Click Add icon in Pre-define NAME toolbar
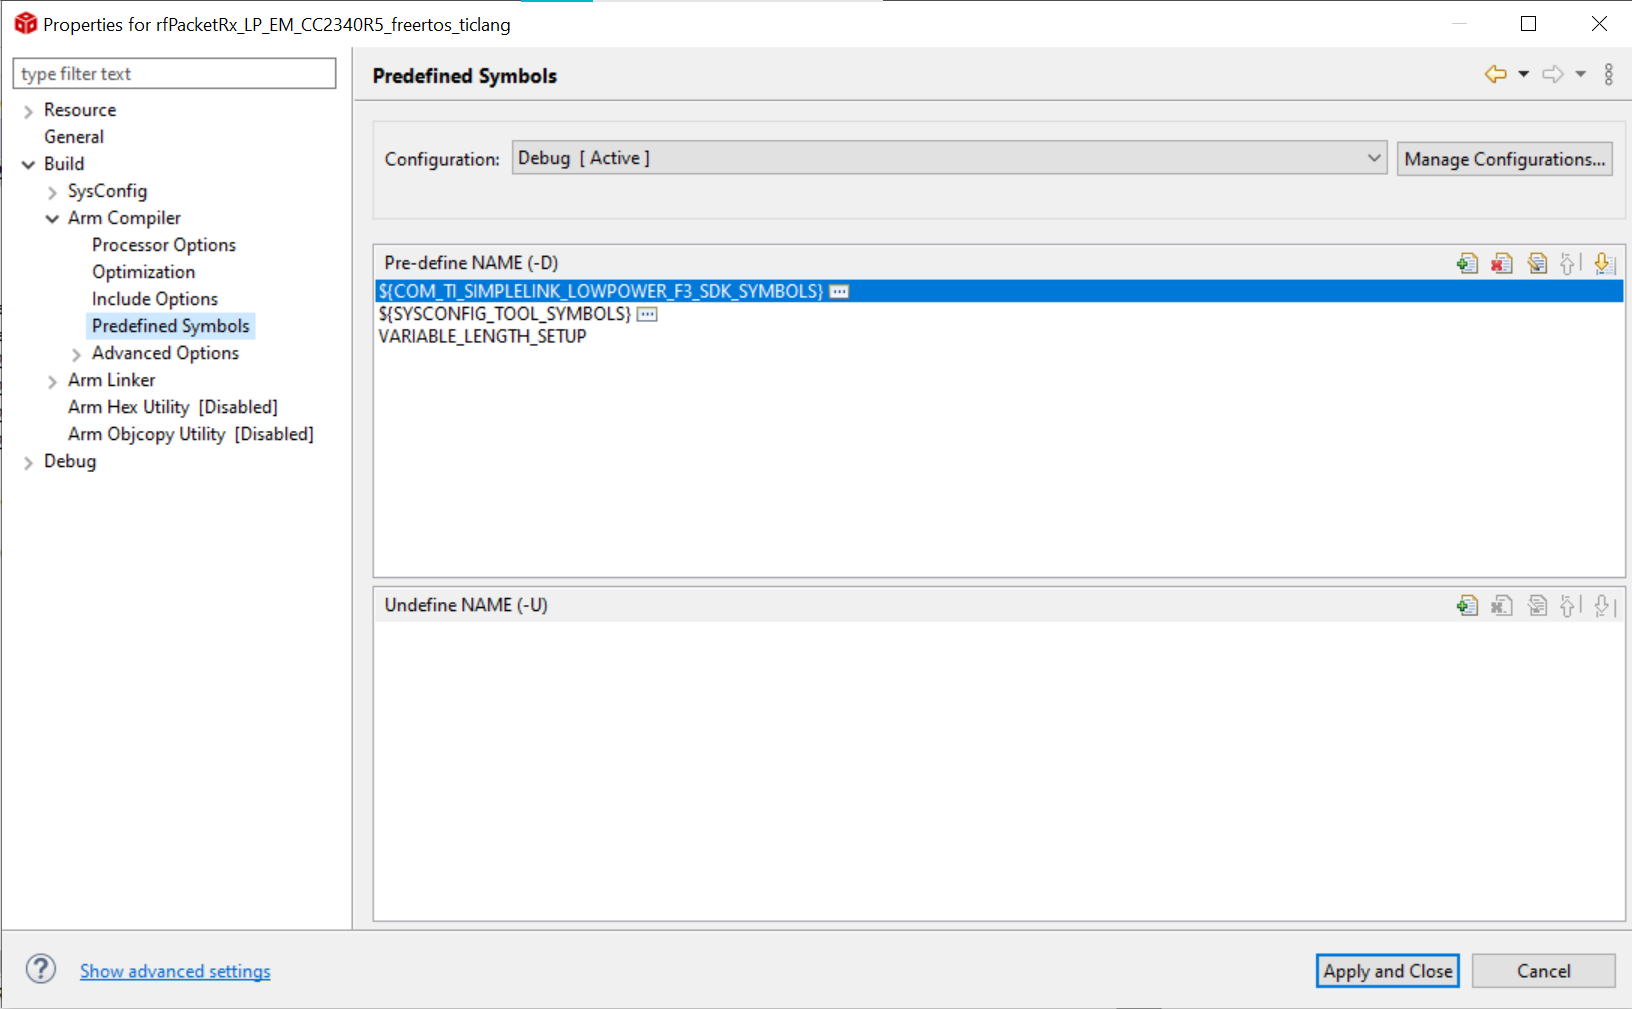1632x1009 pixels. pyautogui.click(x=1467, y=263)
